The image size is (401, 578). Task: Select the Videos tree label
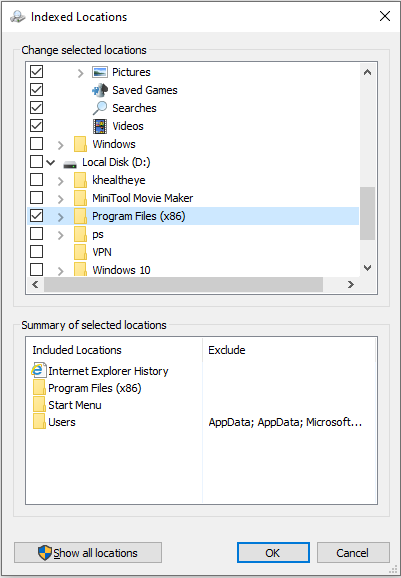[128, 126]
